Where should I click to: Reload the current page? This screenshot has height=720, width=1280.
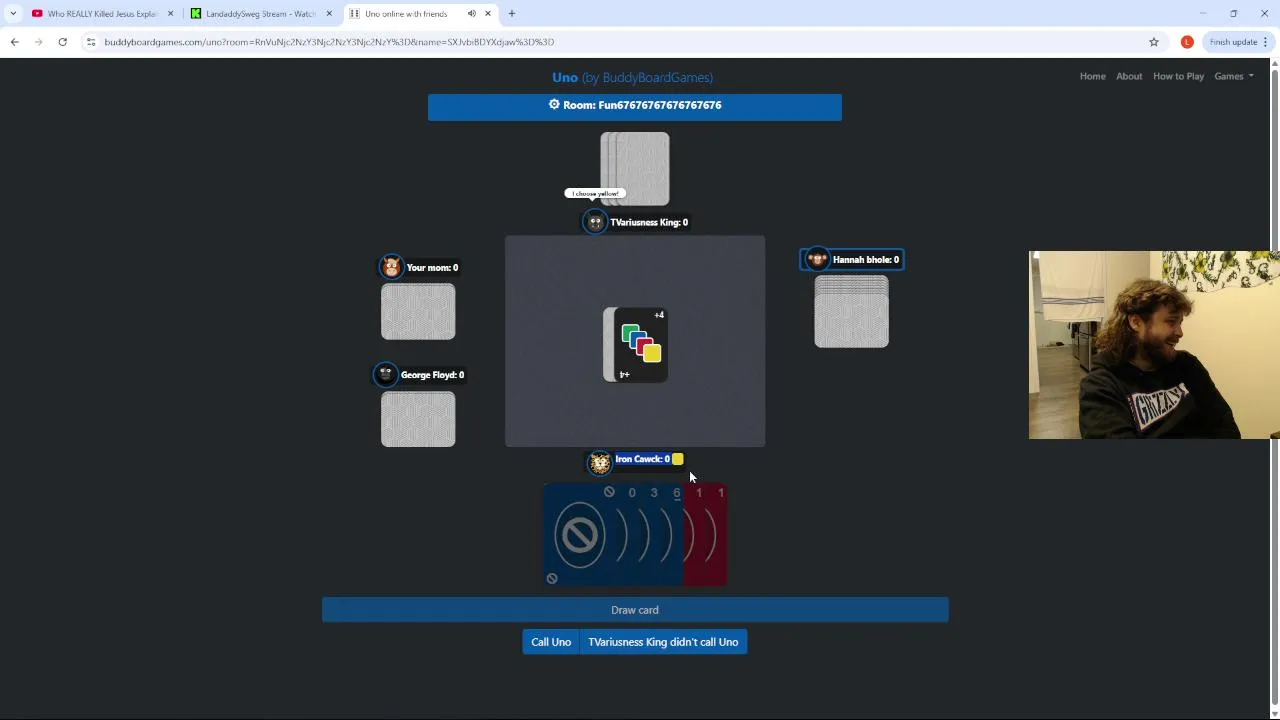(62, 42)
